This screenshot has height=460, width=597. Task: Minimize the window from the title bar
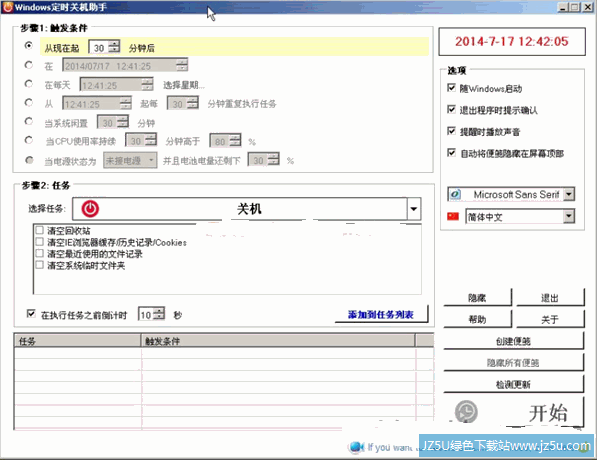(x=563, y=7)
